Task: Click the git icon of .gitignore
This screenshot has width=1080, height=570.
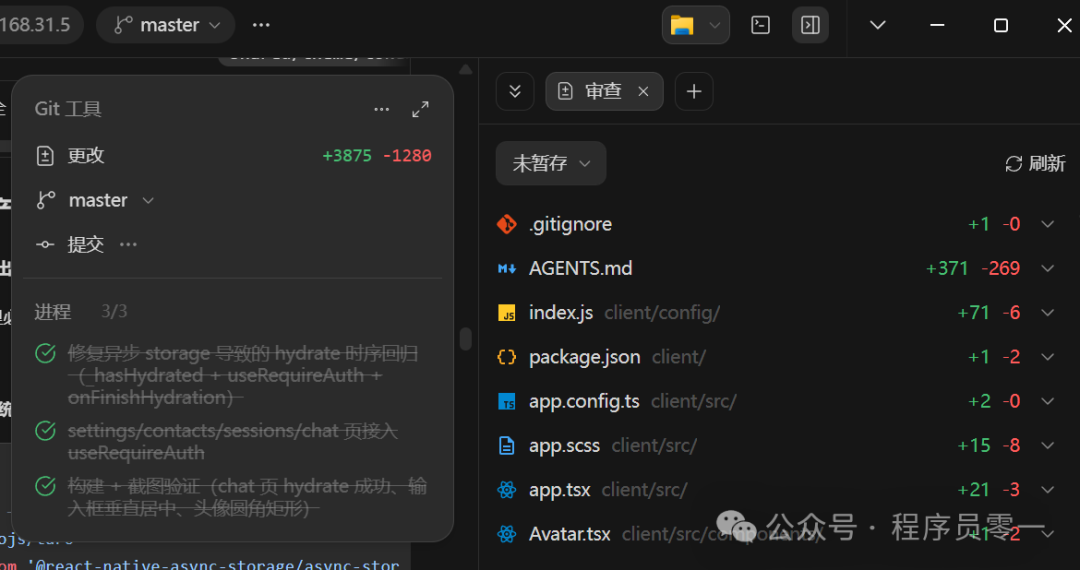Action: 507,224
